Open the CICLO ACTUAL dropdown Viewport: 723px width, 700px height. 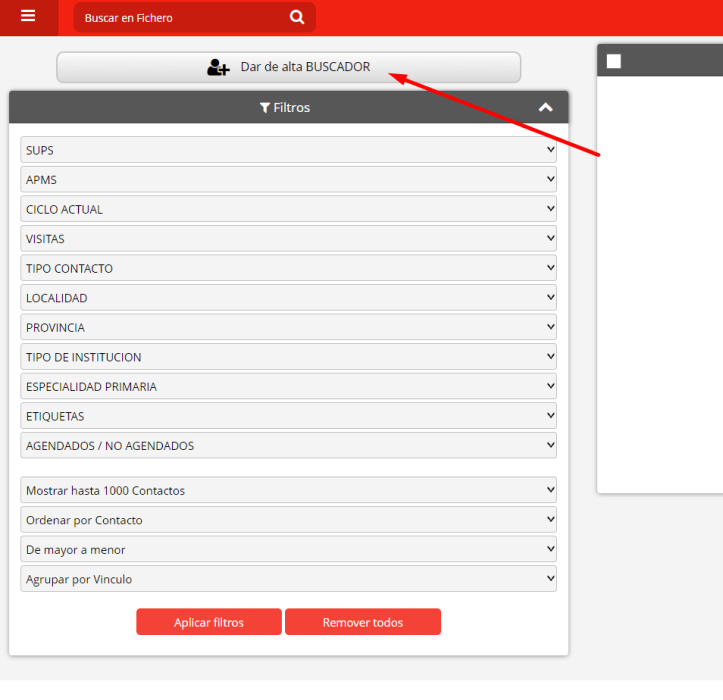tap(288, 209)
